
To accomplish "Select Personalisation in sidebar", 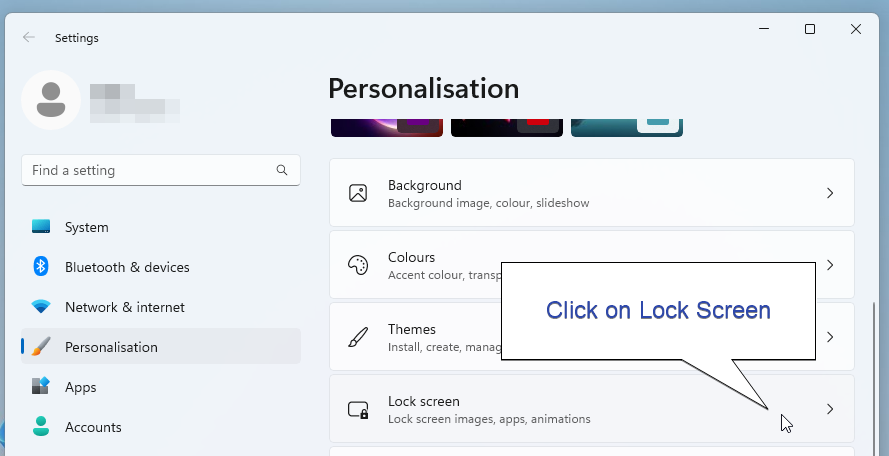I will click(x=161, y=346).
